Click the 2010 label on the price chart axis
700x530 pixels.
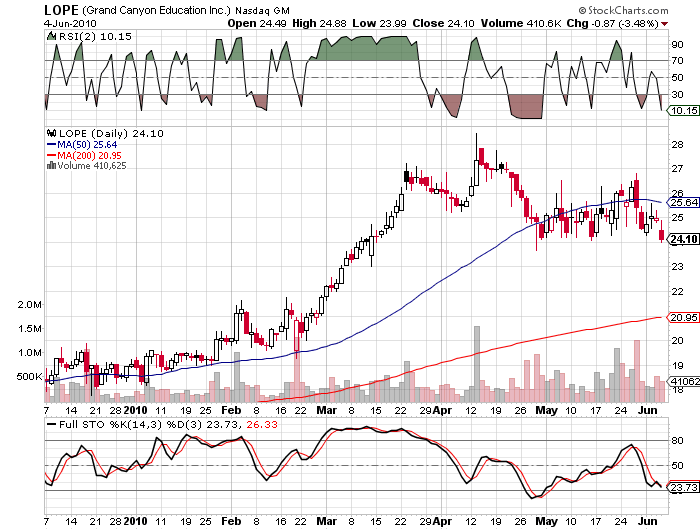tap(135, 410)
